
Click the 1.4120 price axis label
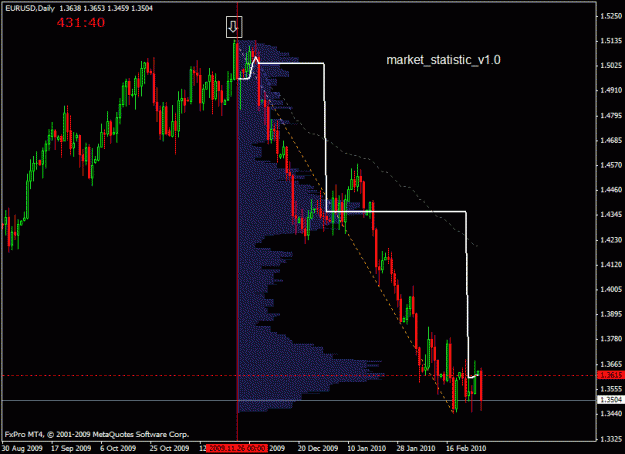(611, 264)
